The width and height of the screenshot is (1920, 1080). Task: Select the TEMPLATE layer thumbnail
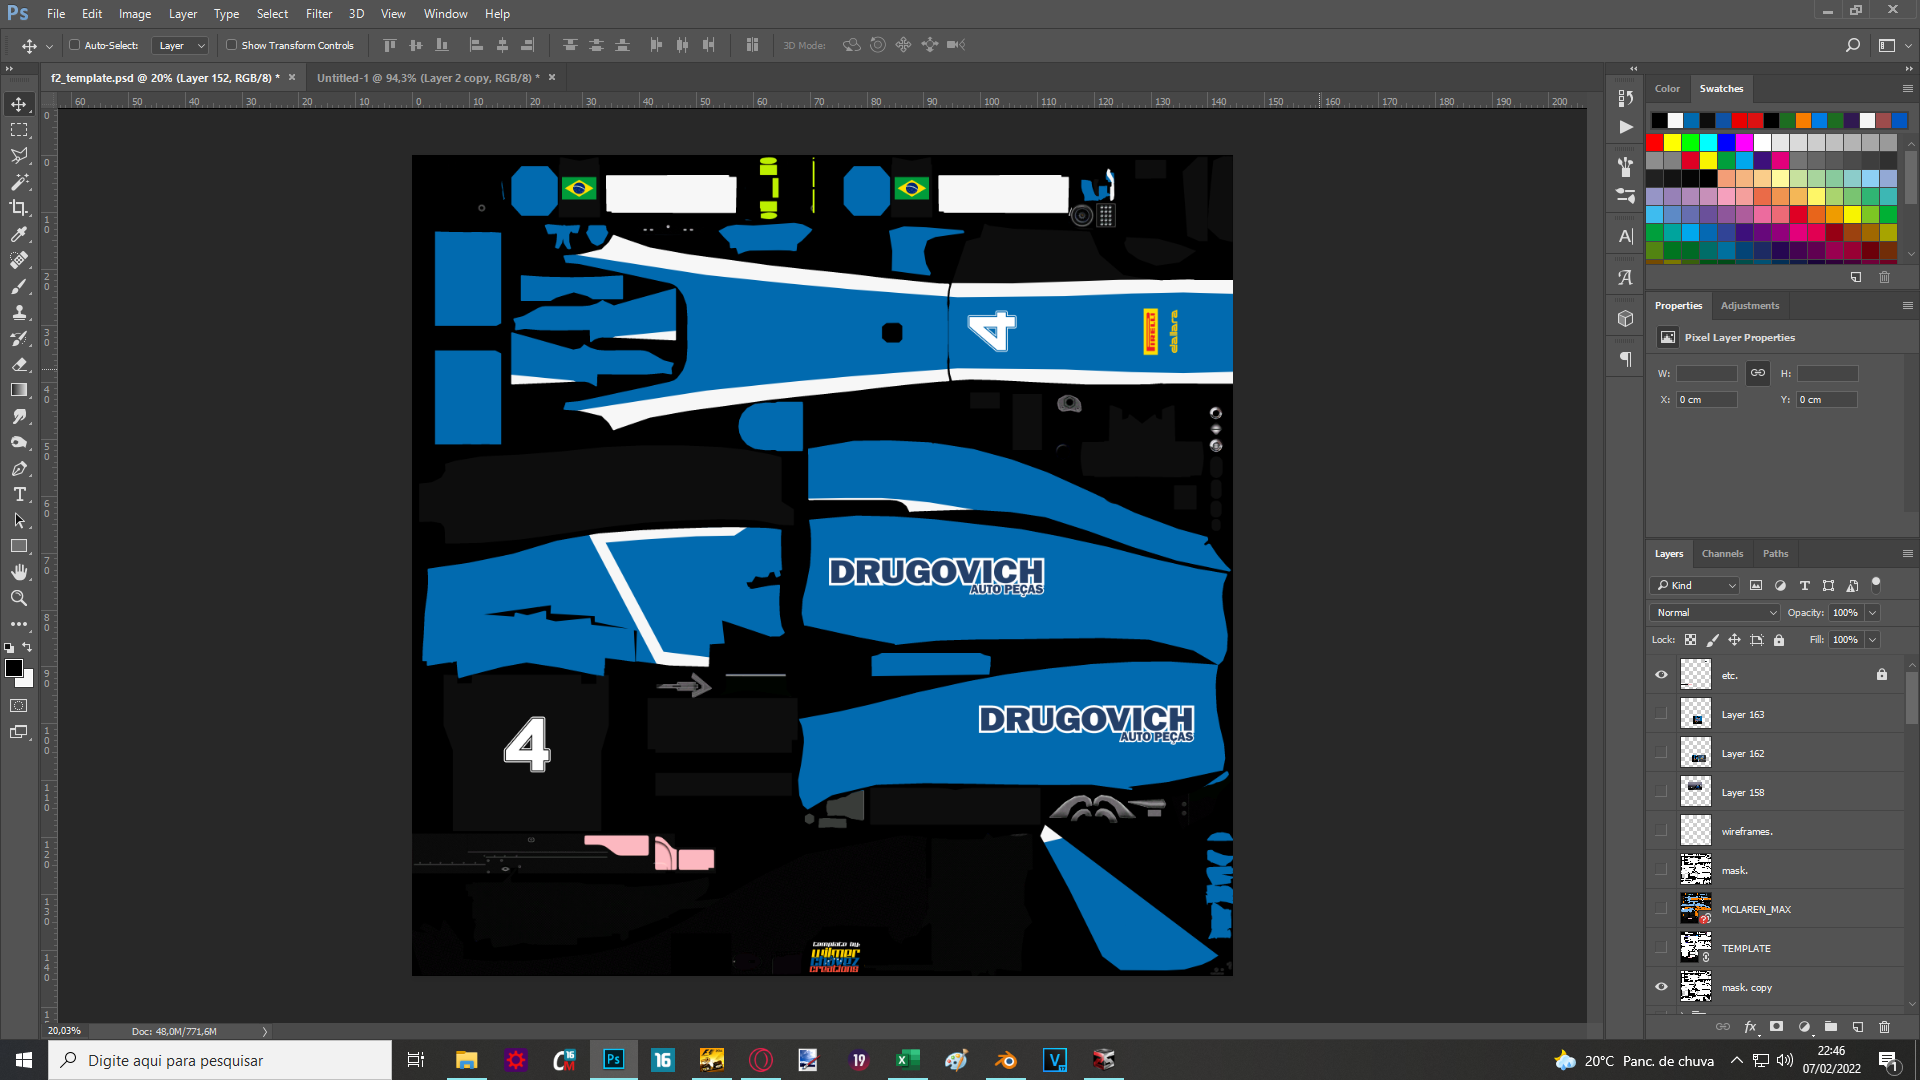pos(1695,948)
